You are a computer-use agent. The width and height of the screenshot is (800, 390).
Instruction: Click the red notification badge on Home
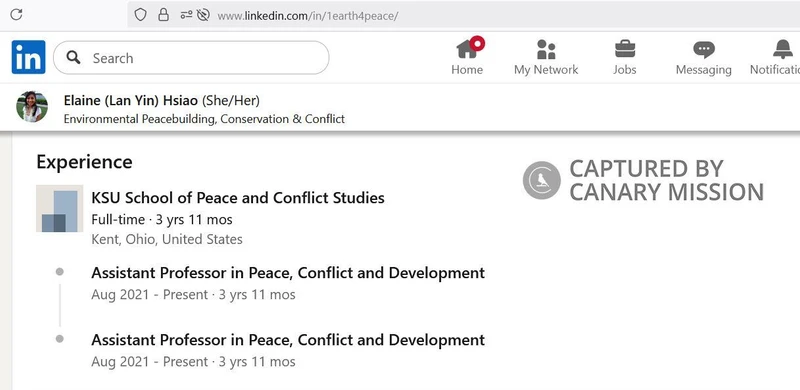[x=478, y=43]
